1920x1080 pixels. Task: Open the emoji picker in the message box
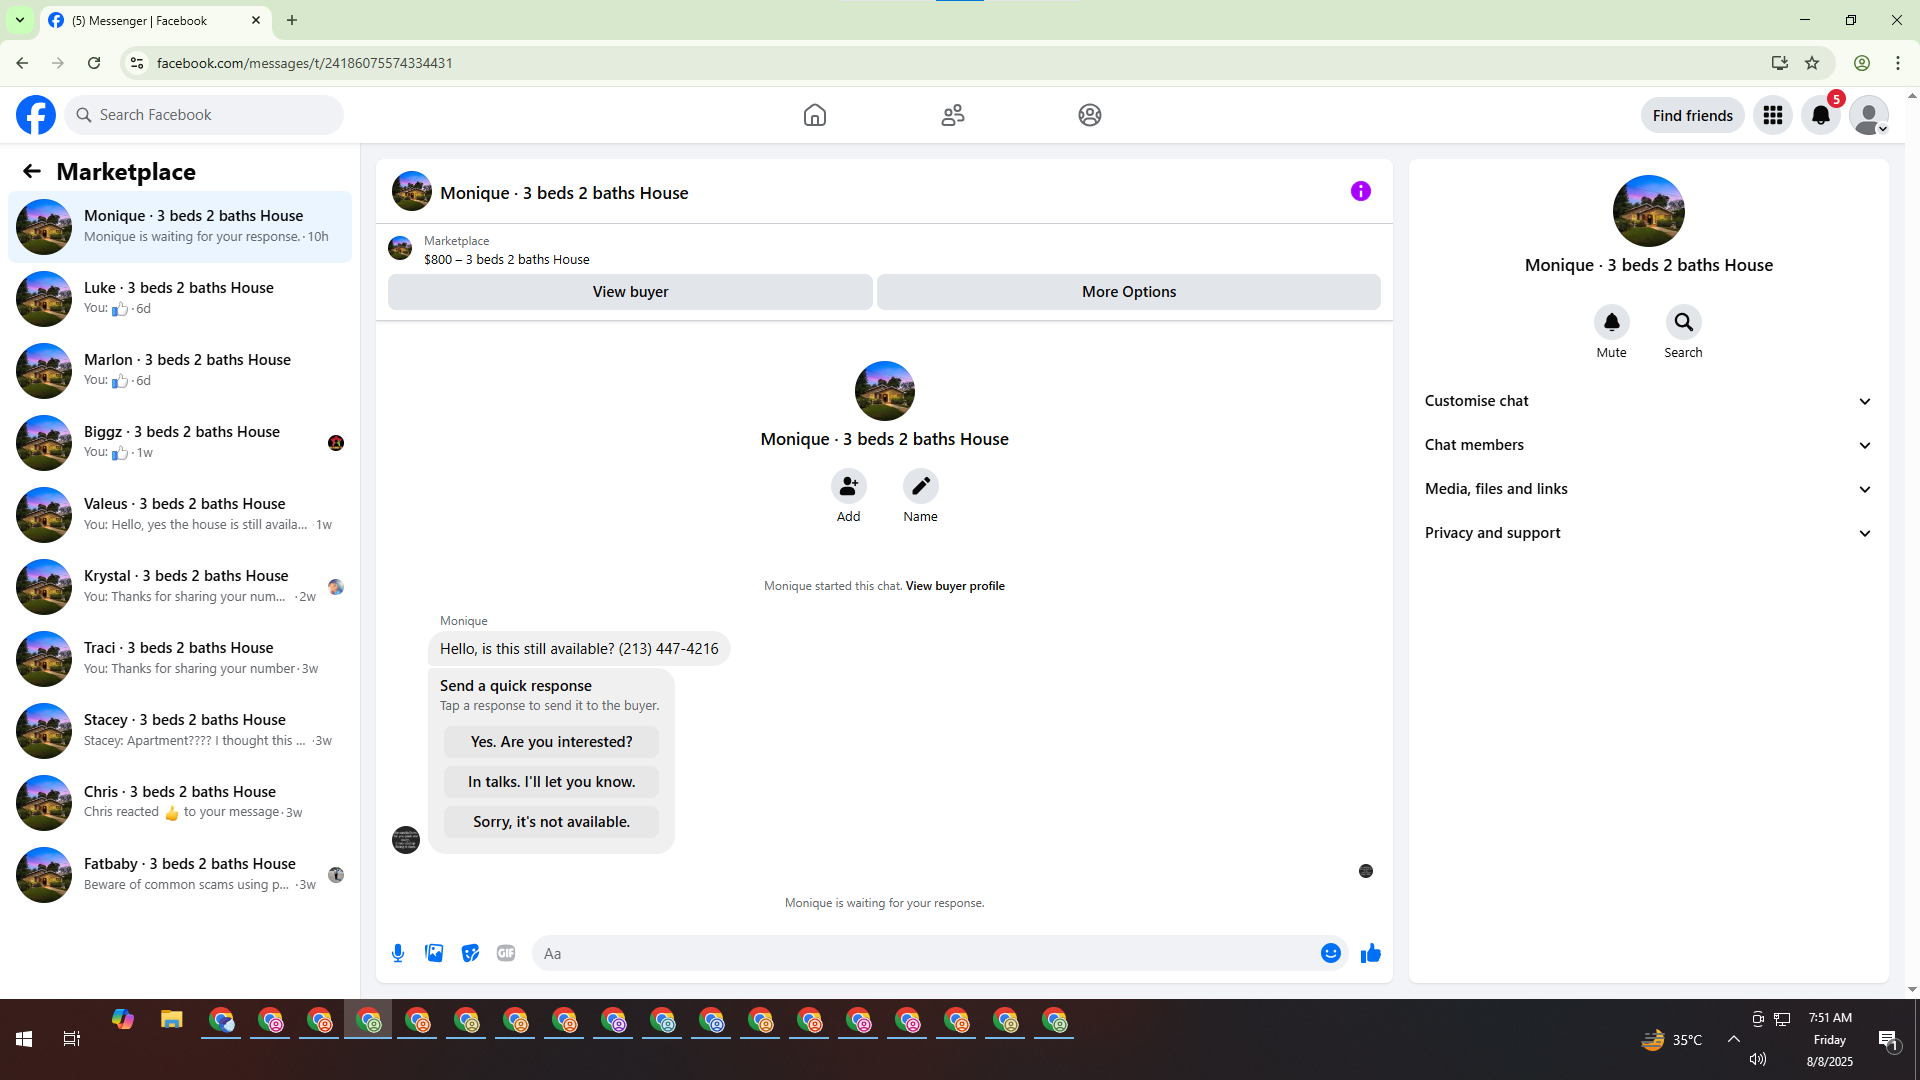(1330, 953)
